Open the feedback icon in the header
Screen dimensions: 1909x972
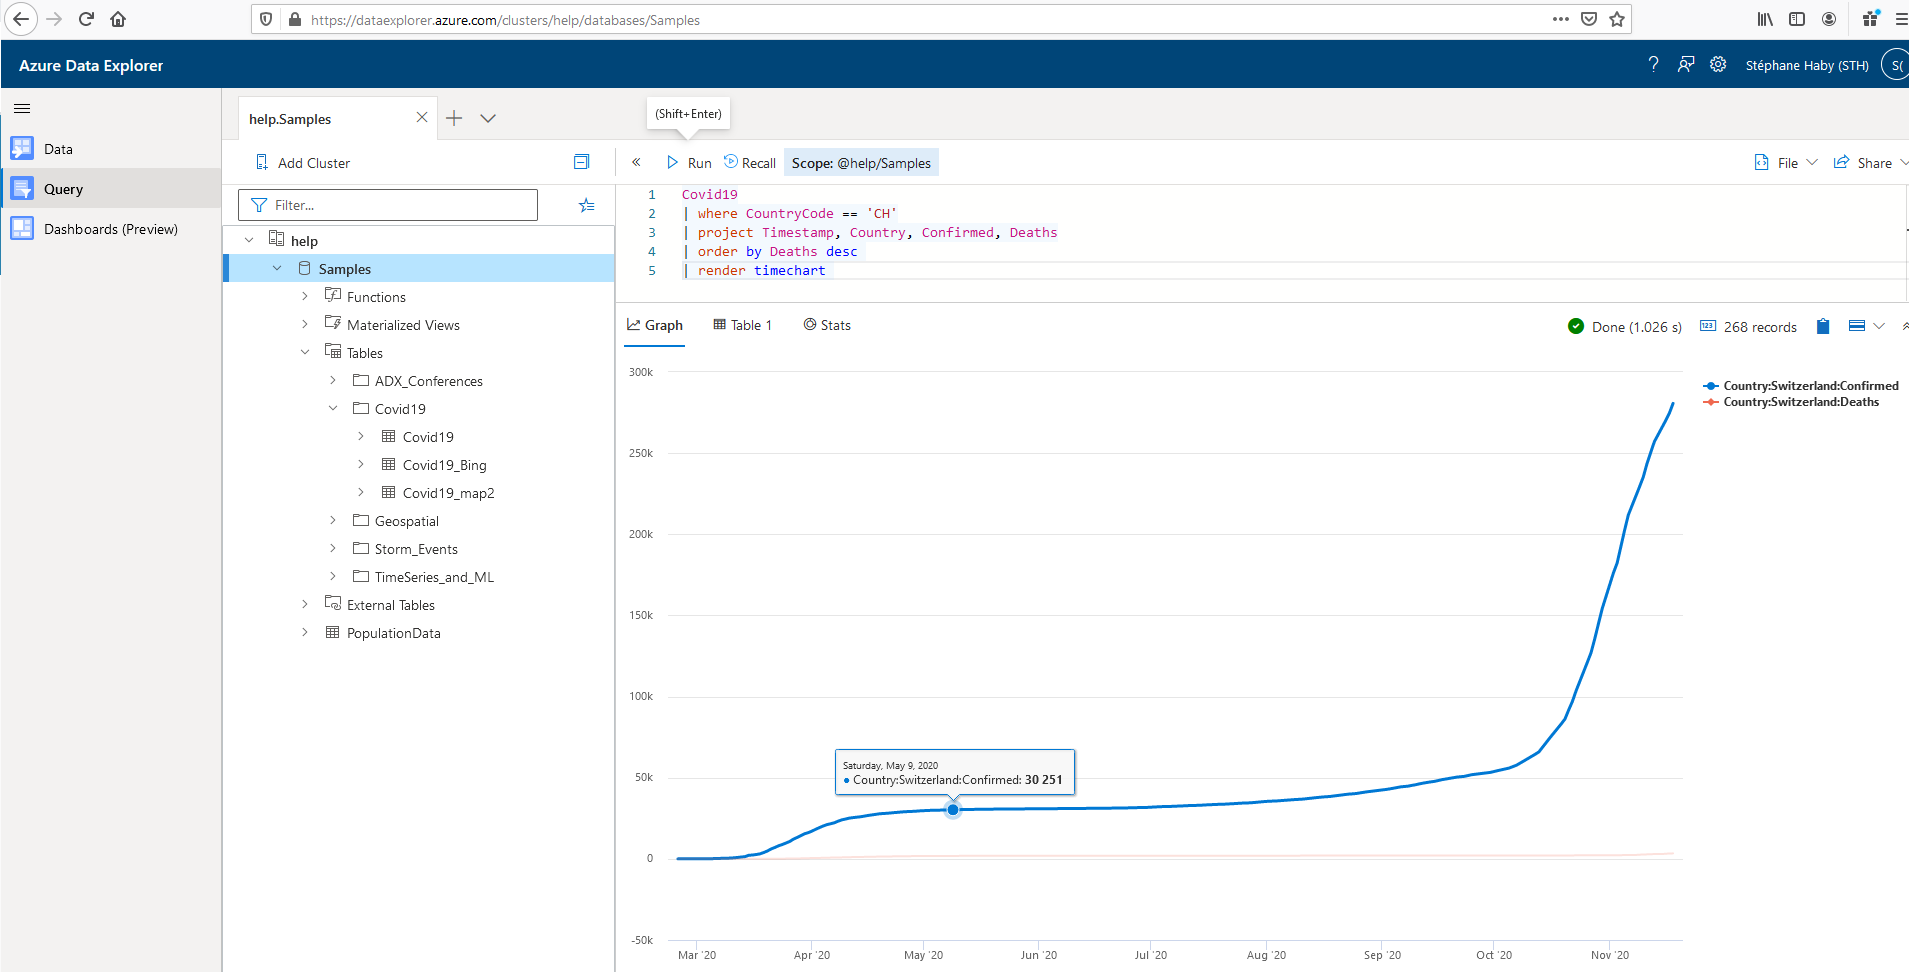click(x=1686, y=64)
